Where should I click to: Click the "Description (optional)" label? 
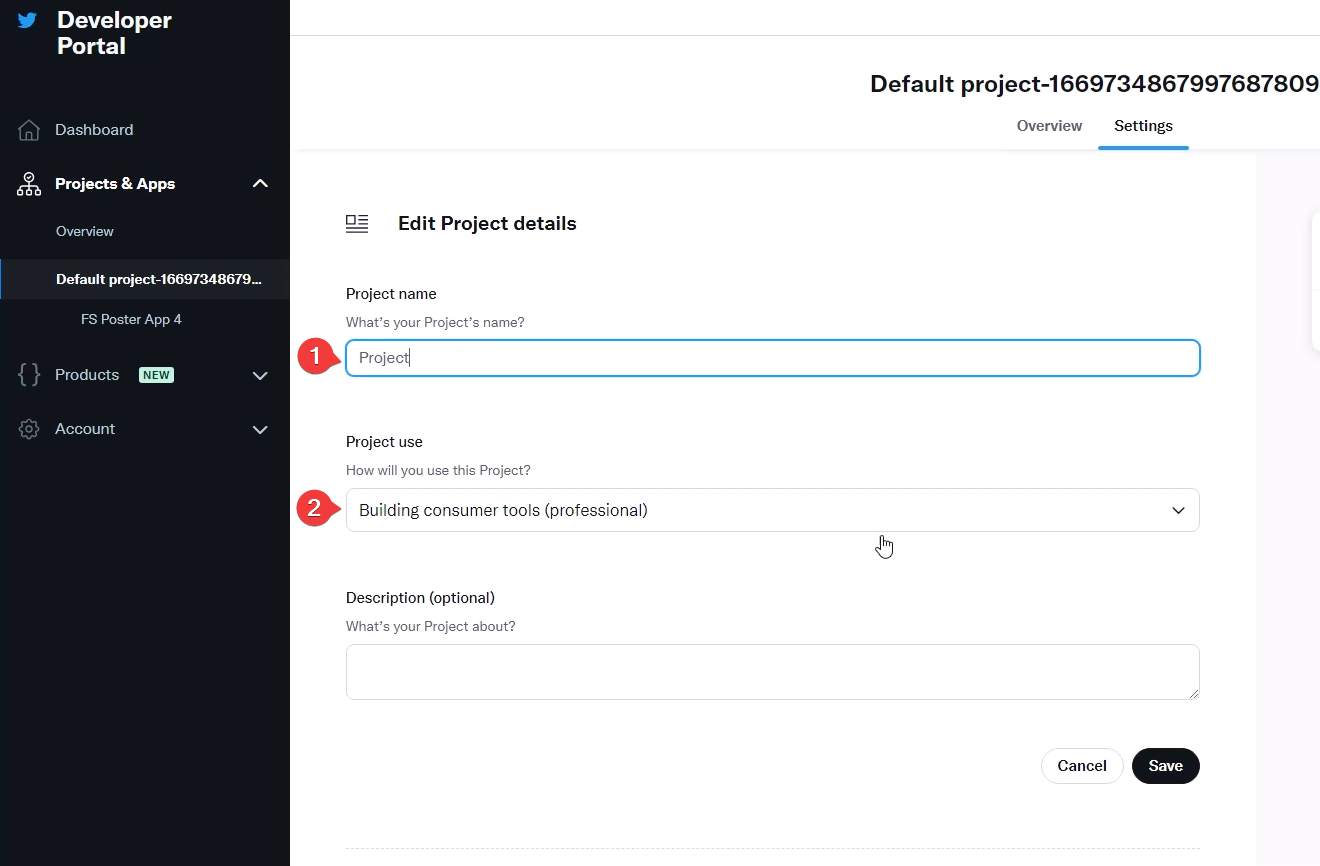[x=420, y=598]
